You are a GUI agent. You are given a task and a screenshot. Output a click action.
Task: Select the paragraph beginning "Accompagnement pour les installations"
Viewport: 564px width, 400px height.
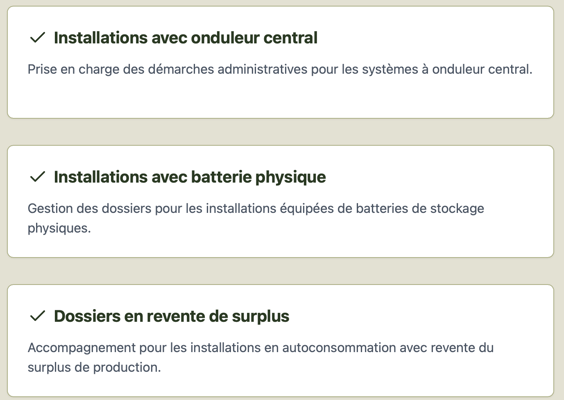[261, 358]
